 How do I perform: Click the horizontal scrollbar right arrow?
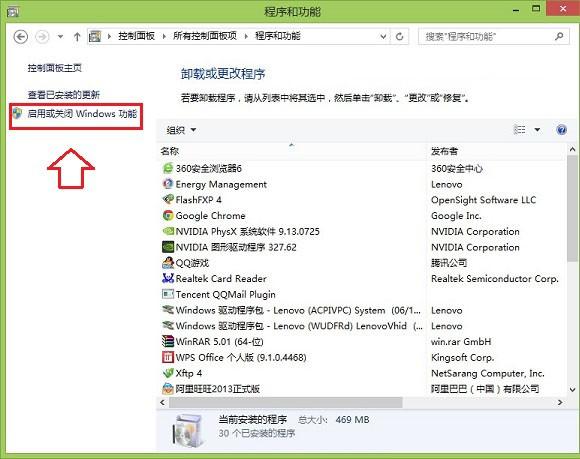coord(560,402)
